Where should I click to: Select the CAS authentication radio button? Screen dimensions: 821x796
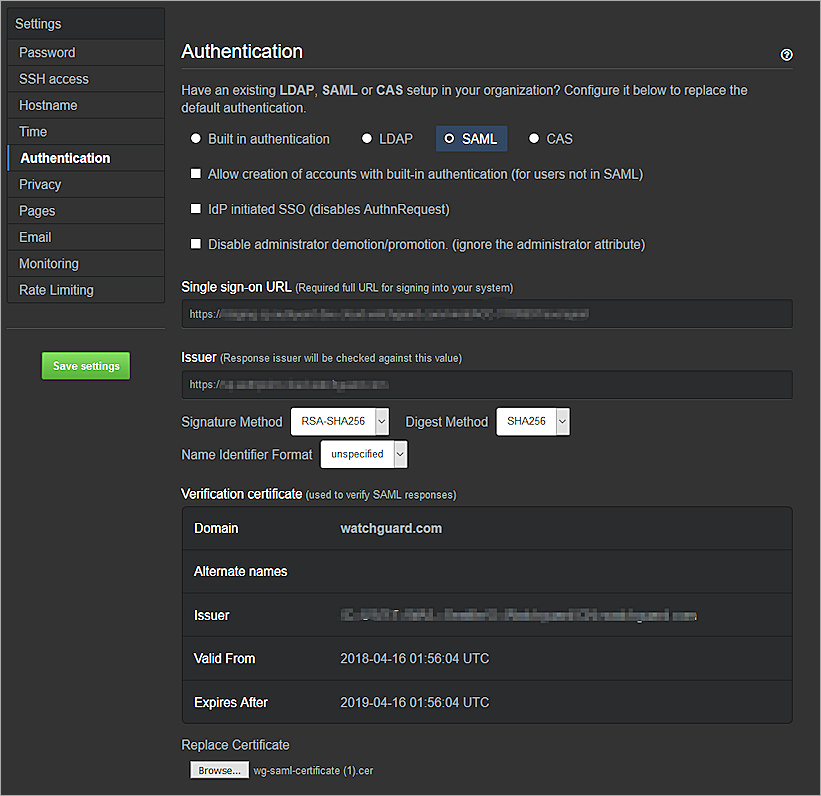tap(534, 139)
